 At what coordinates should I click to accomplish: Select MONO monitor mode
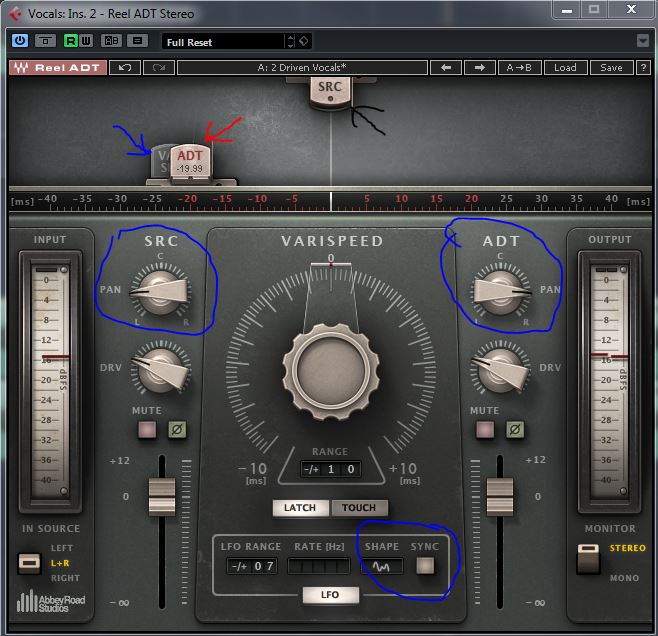624,578
